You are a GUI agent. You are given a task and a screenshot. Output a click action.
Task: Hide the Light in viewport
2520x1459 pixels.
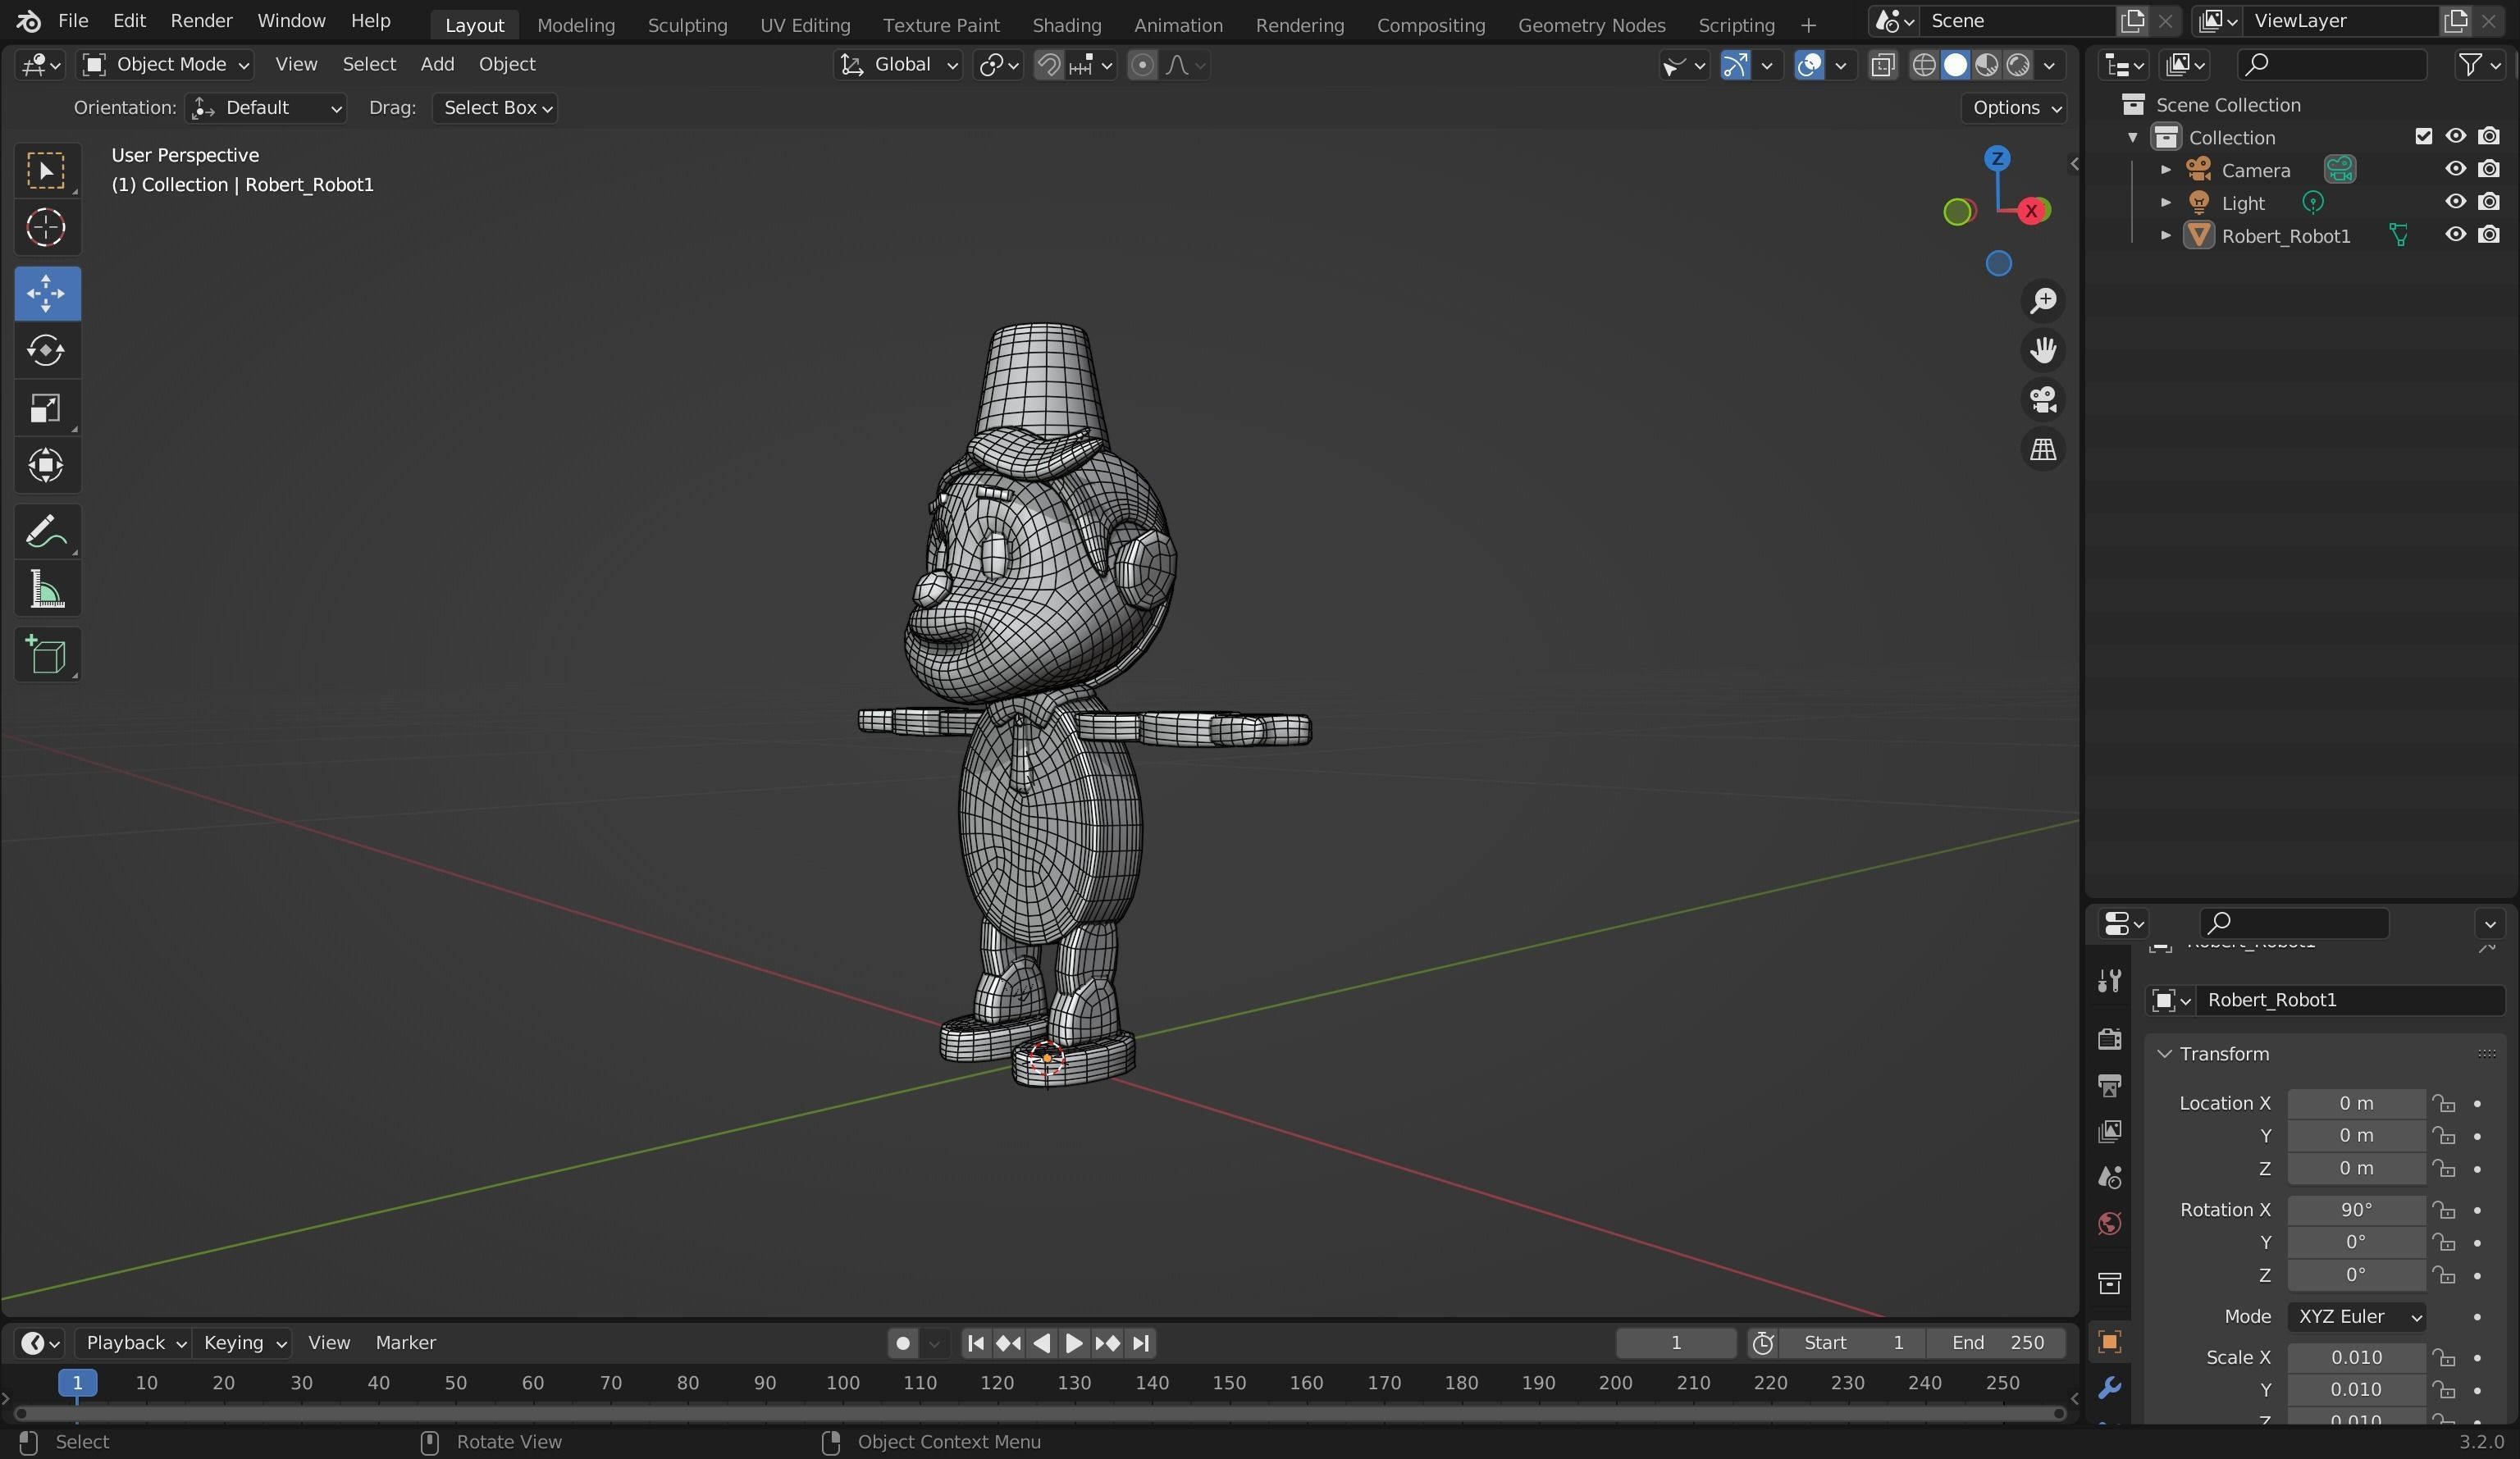pos(2455,202)
